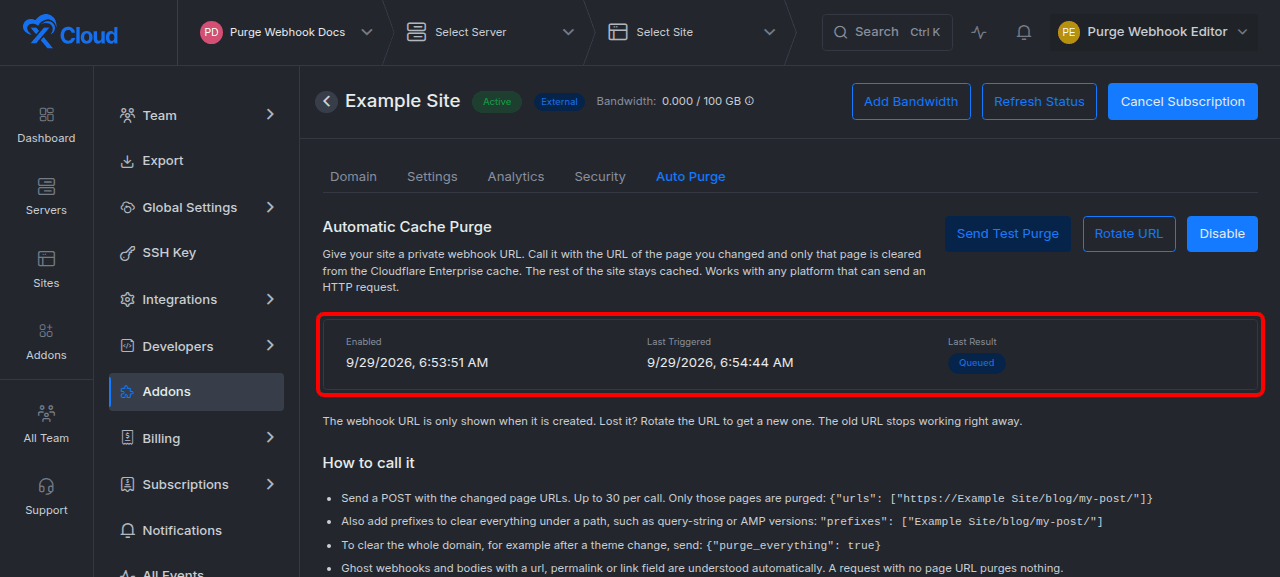Open the All Team sidebar icon
This screenshot has width=1280, height=577.
46,413
